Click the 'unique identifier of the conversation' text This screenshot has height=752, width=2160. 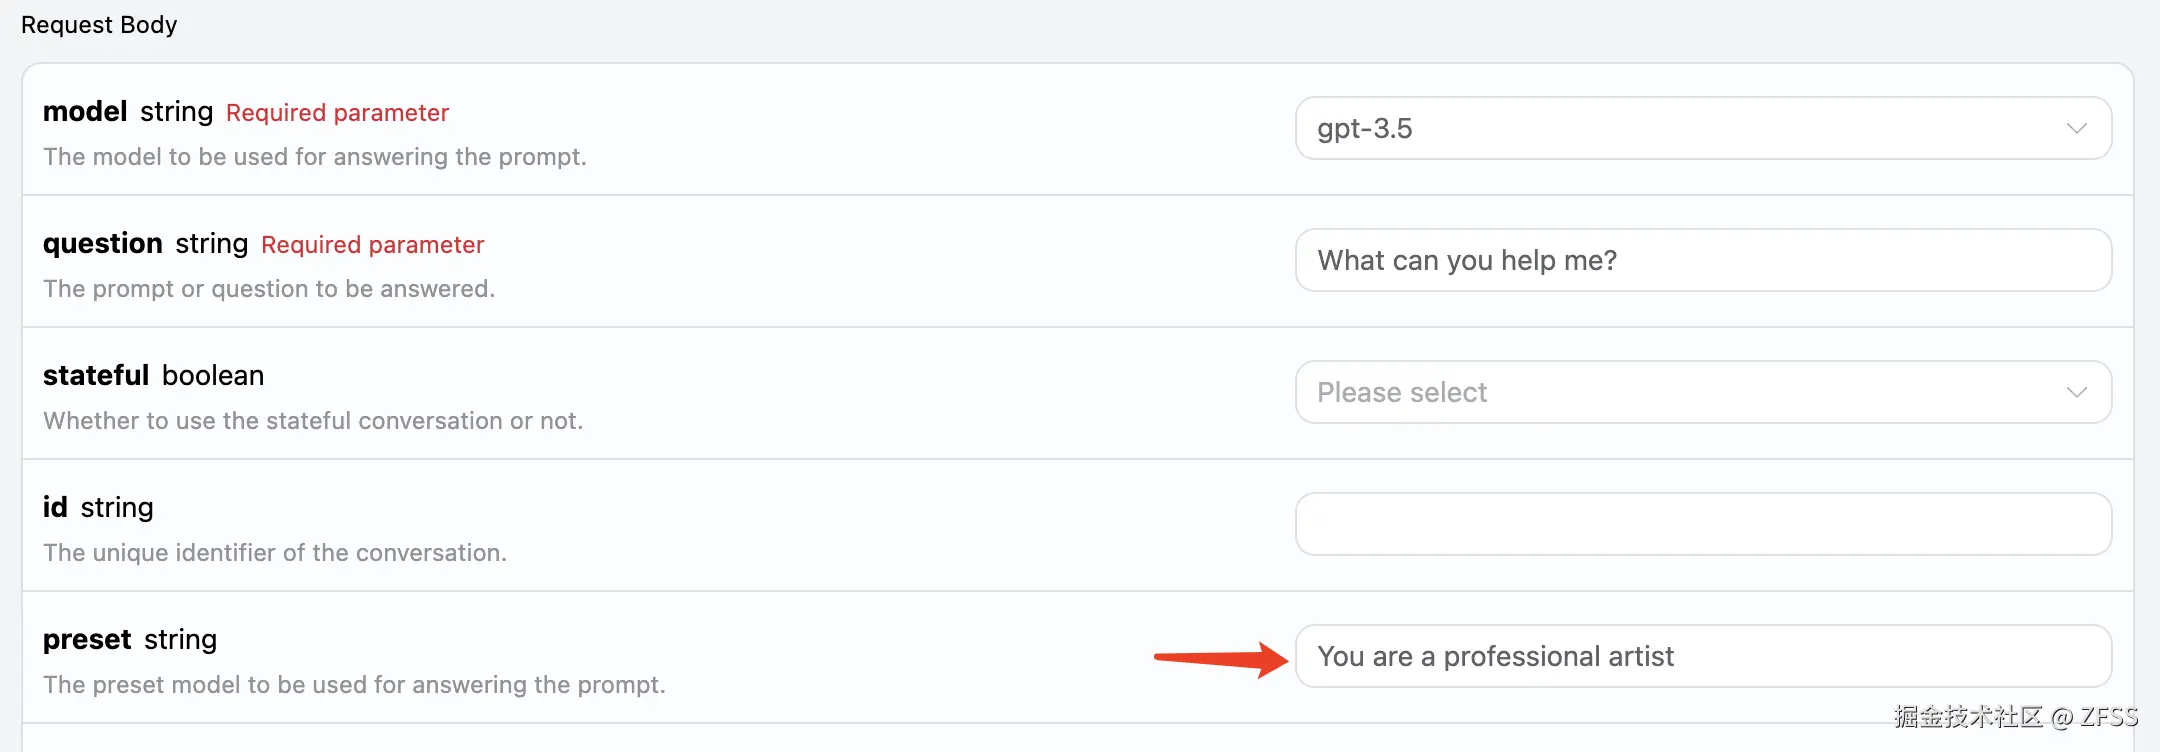tap(275, 553)
